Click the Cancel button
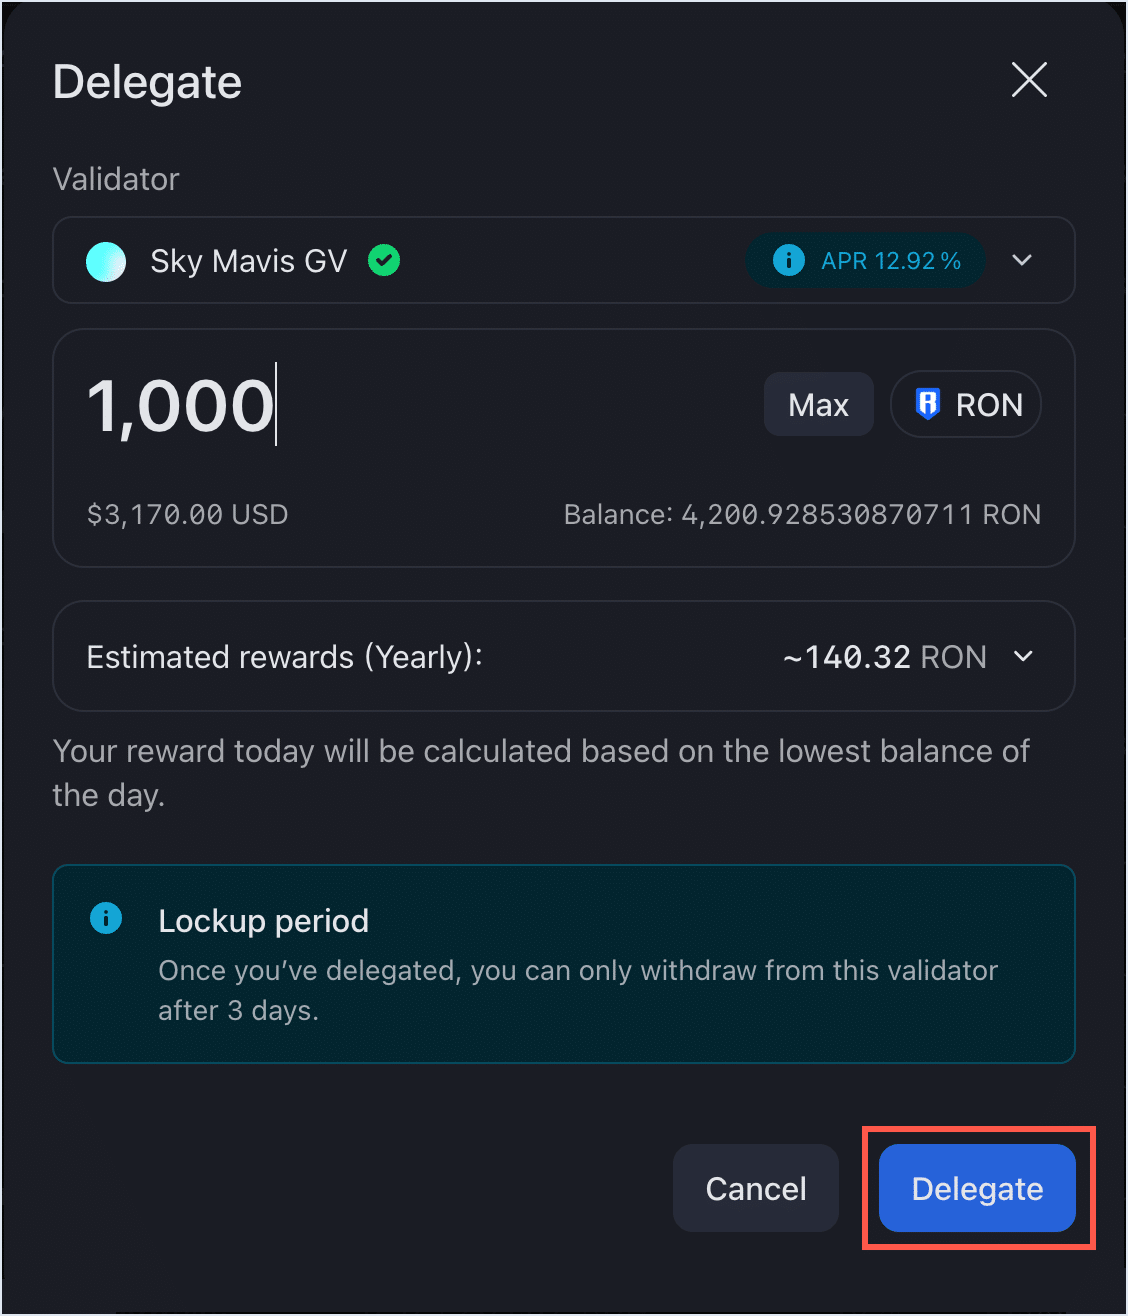The image size is (1128, 1316). click(755, 1188)
